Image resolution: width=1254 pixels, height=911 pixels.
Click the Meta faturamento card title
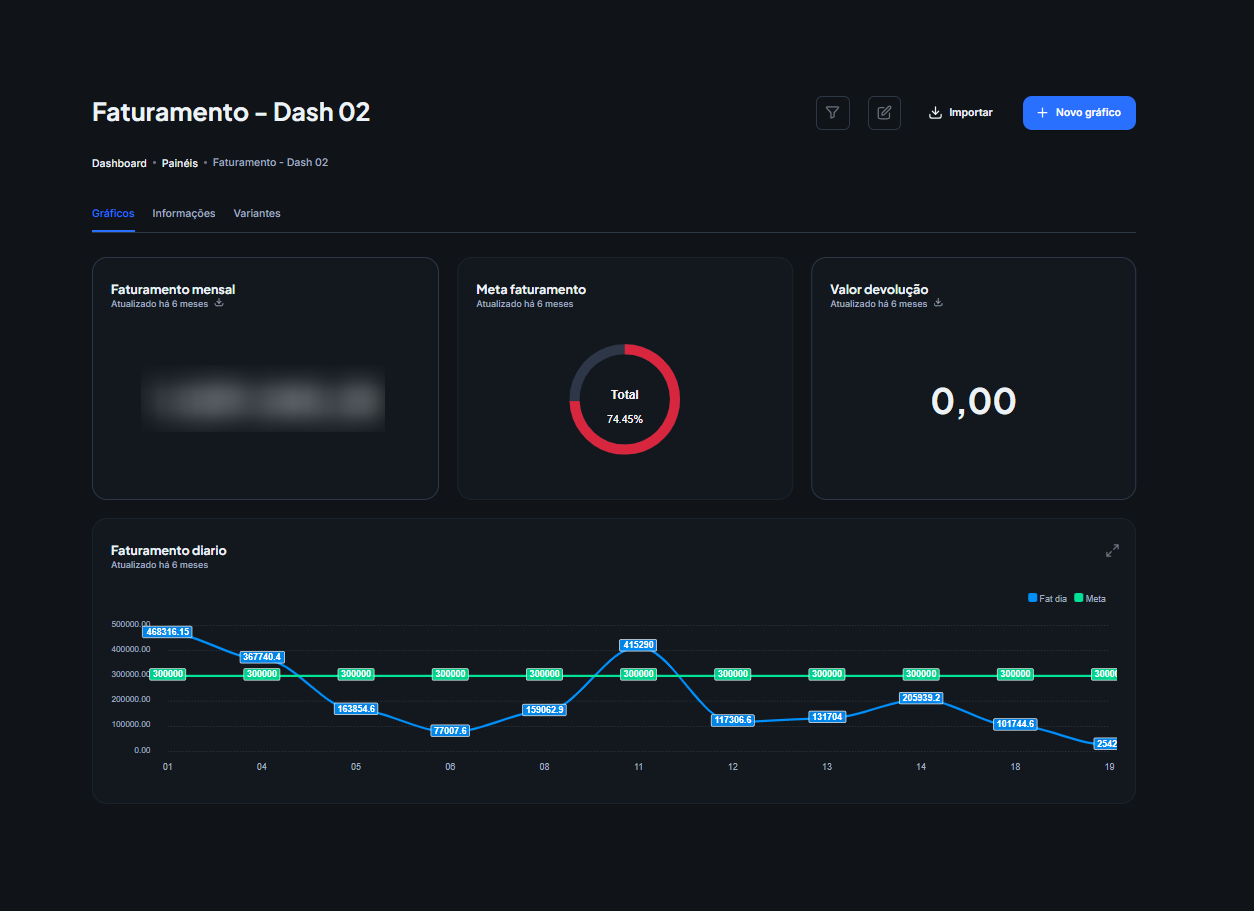click(x=531, y=289)
